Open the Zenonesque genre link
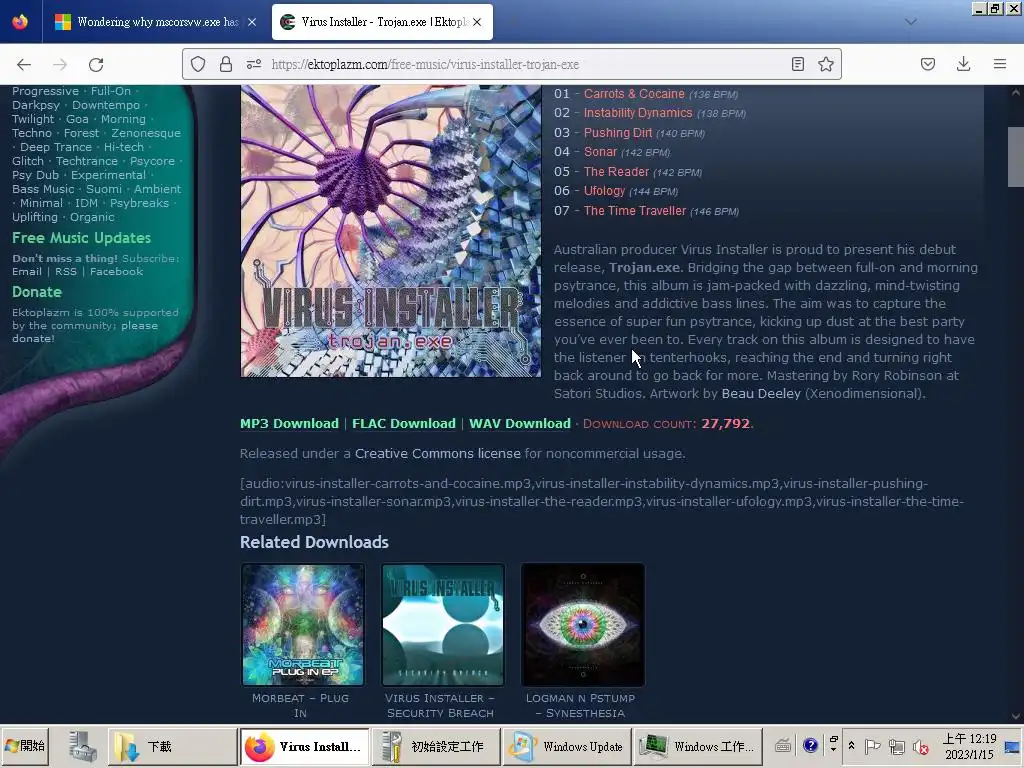This screenshot has height=768, width=1024. [x=146, y=133]
